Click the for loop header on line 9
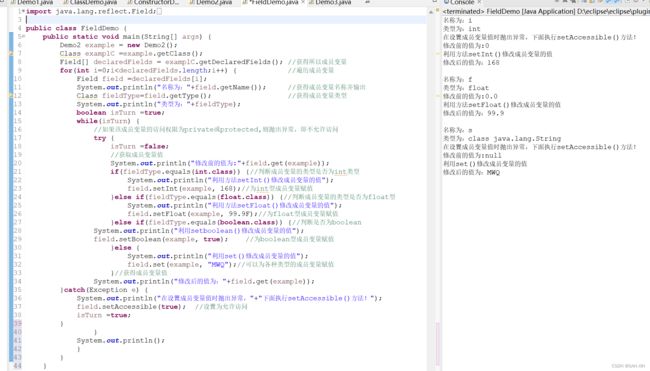Image resolution: width=650 pixels, height=371 pixels. coord(148,70)
